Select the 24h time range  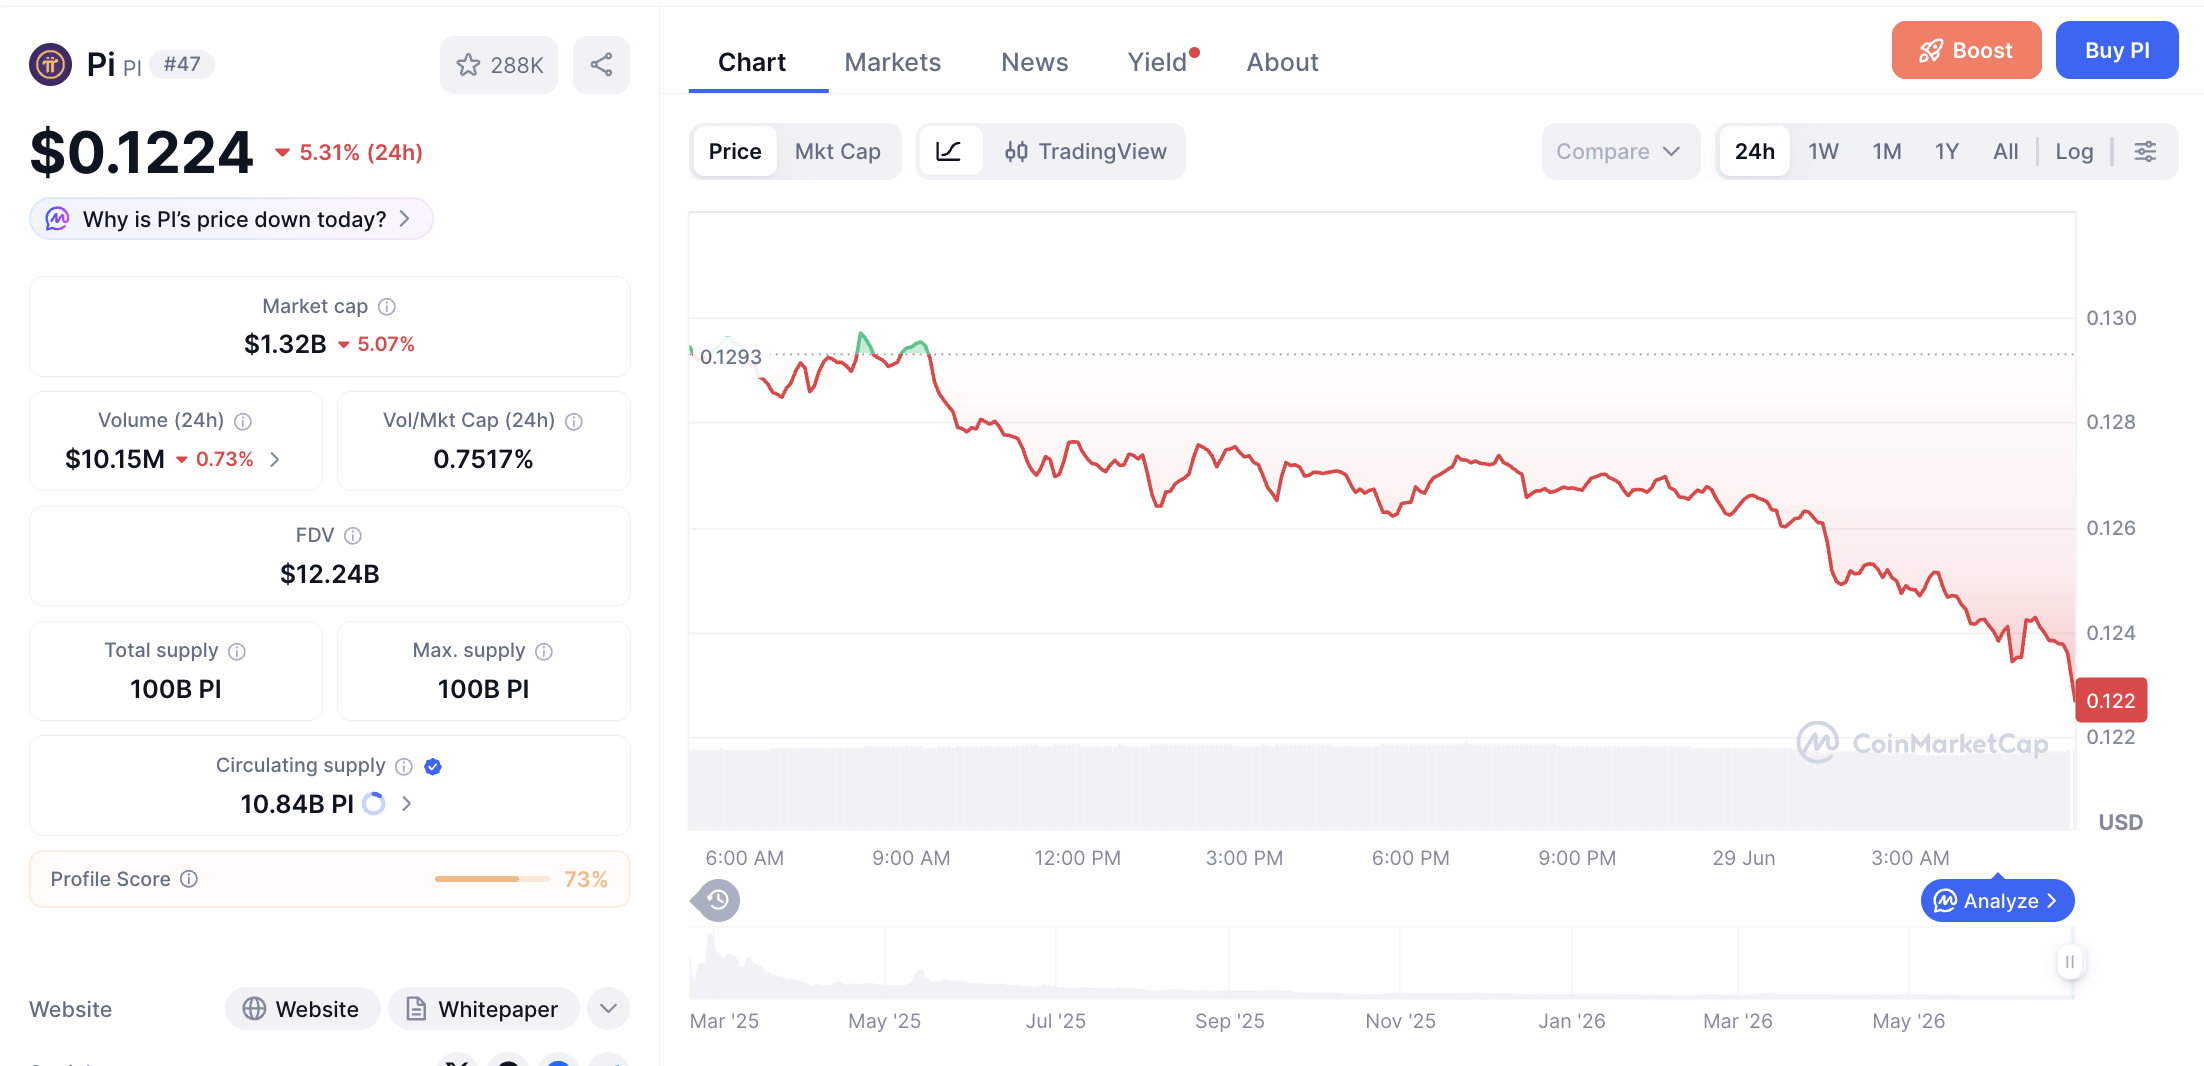click(x=1755, y=151)
